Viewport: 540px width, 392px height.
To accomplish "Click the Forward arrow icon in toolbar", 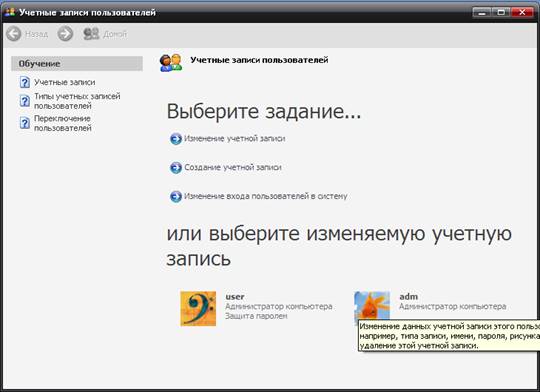I will click(x=65, y=34).
